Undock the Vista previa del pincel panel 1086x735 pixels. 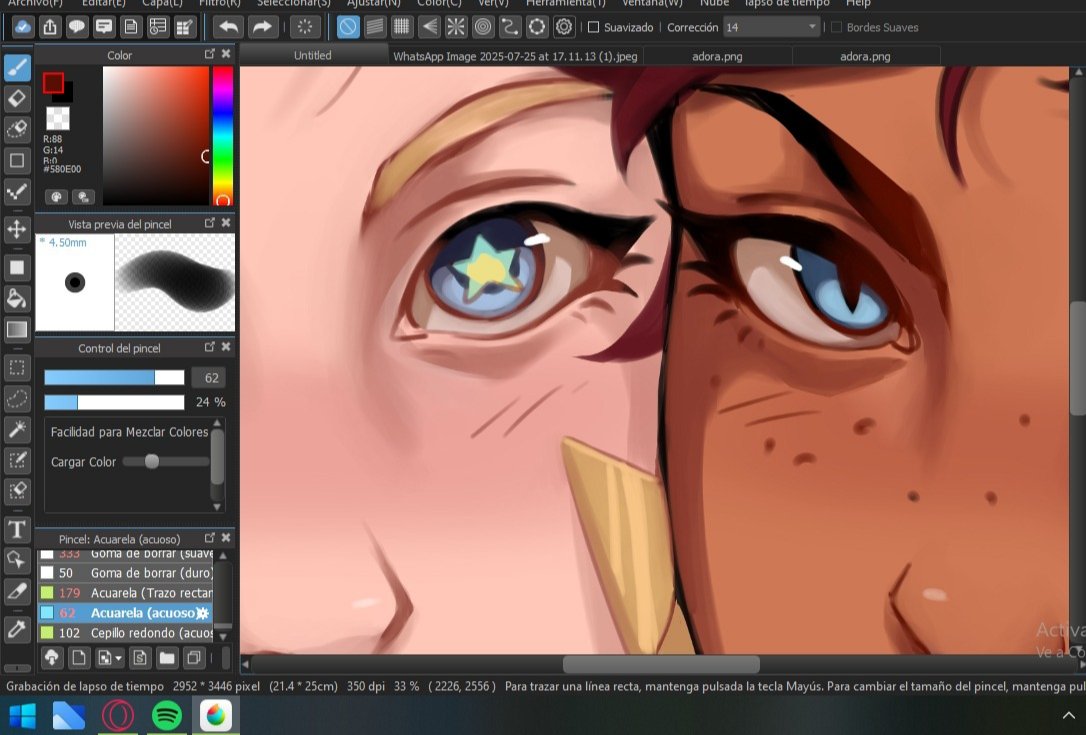[x=210, y=222]
